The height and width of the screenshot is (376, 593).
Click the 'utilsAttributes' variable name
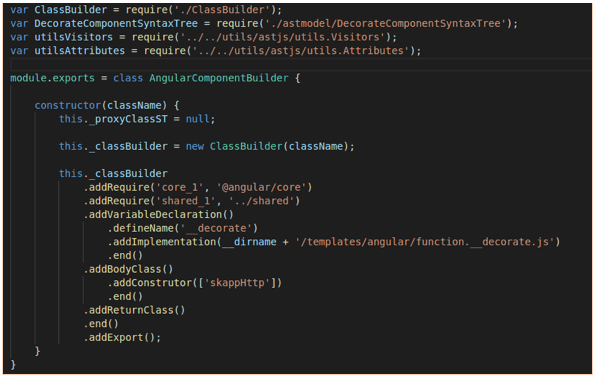pos(79,51)
